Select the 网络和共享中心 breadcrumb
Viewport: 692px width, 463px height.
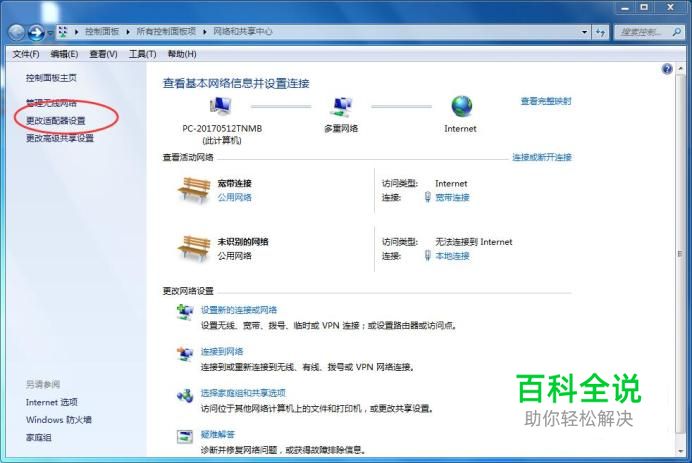pyautogui.click(x=243, y=31)
